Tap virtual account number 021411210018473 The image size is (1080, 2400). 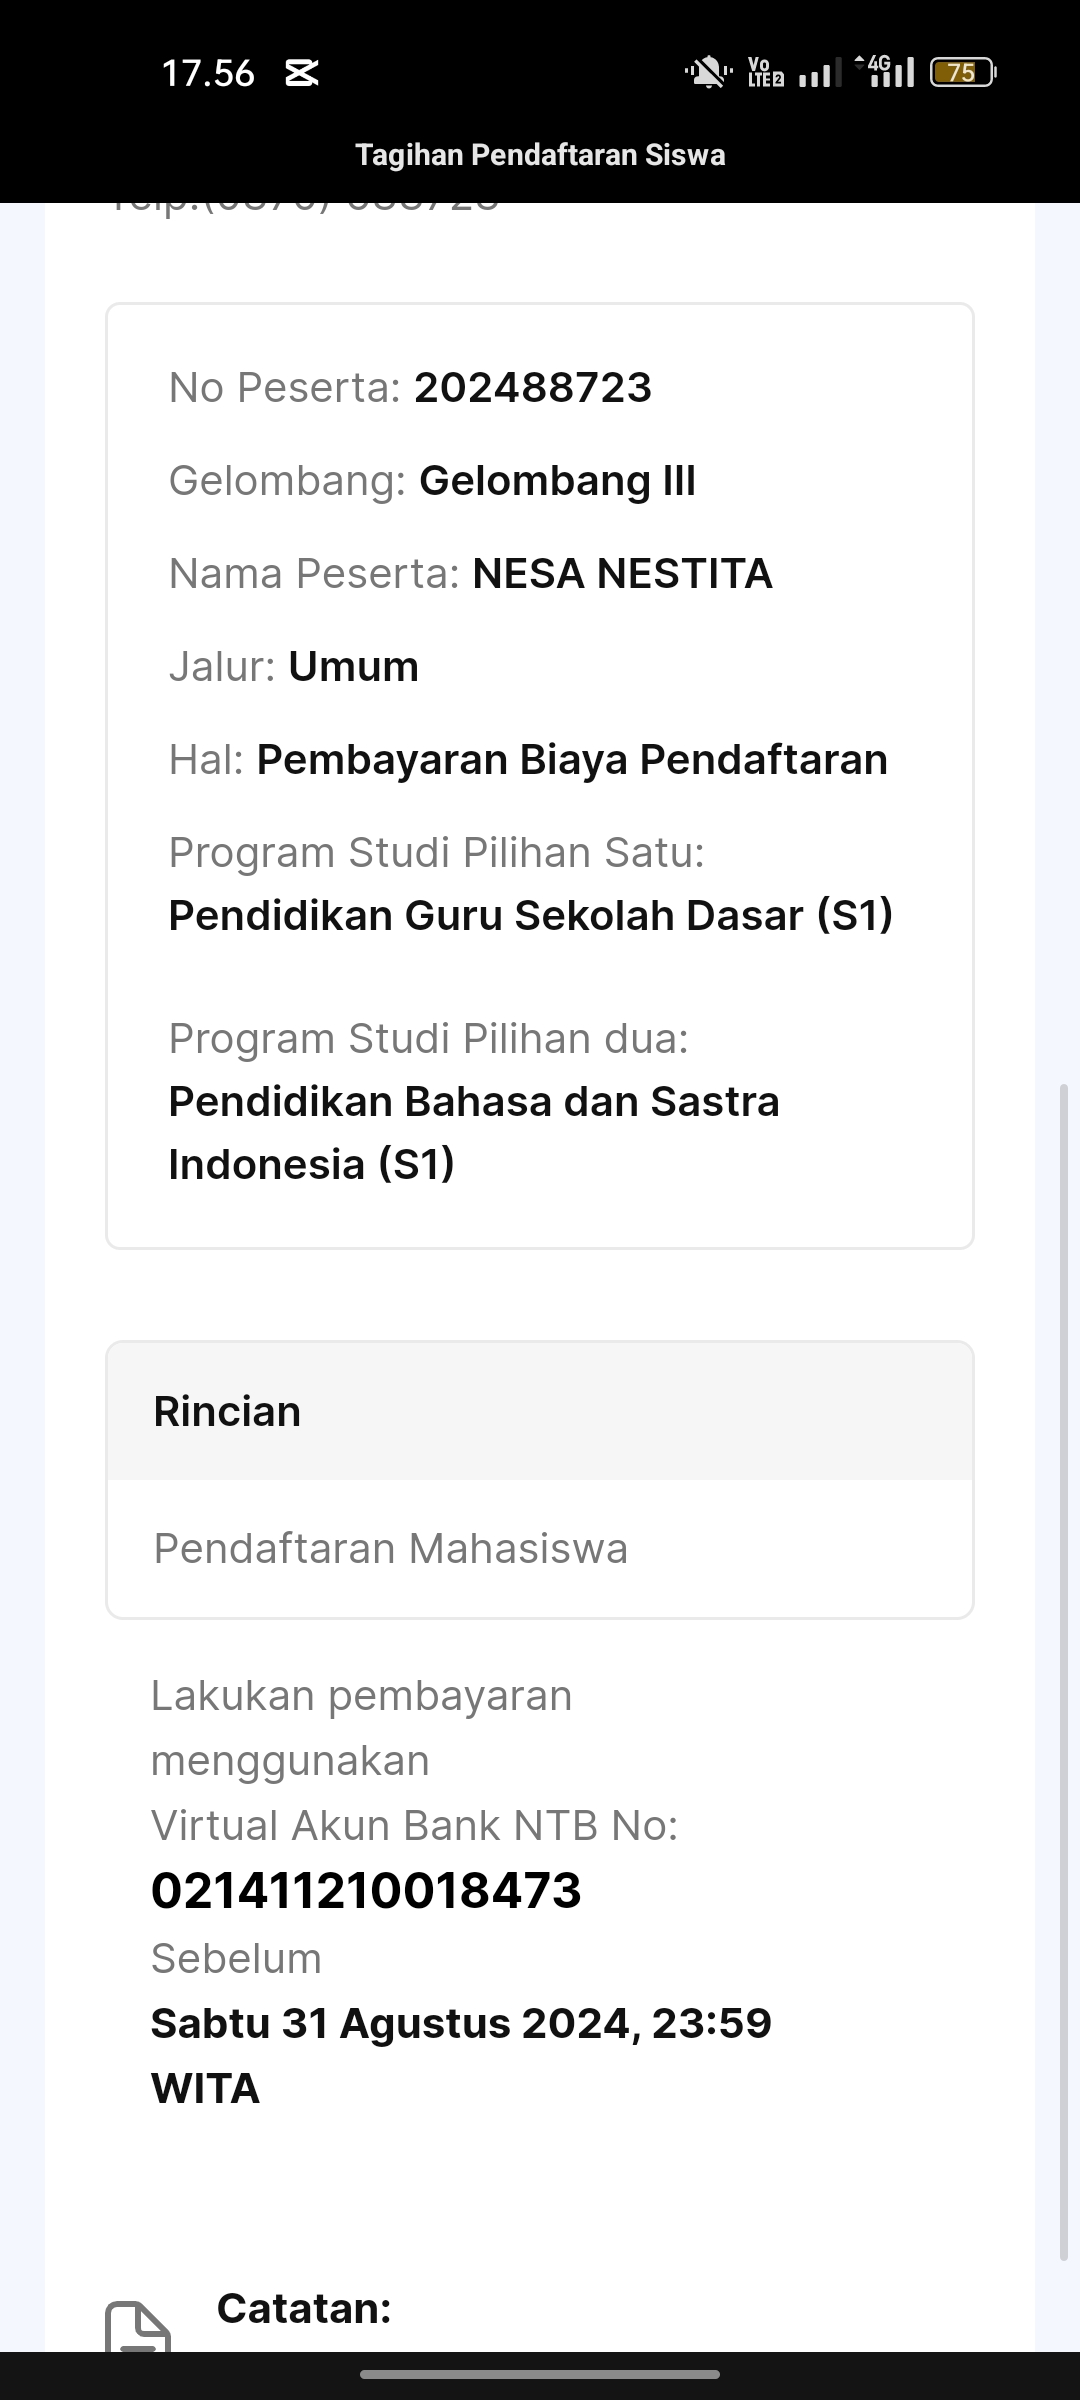tap(366, 1891)
